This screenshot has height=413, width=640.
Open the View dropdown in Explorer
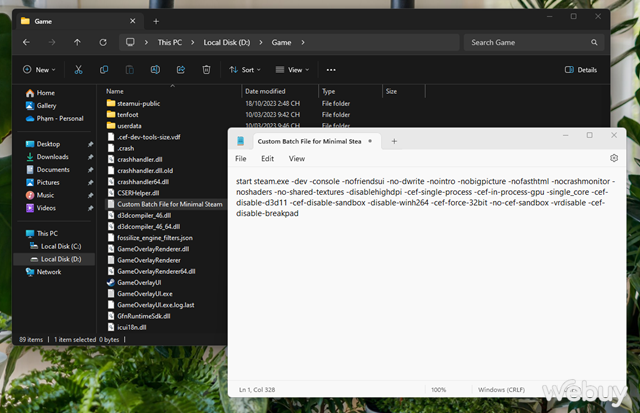(292, 70)
